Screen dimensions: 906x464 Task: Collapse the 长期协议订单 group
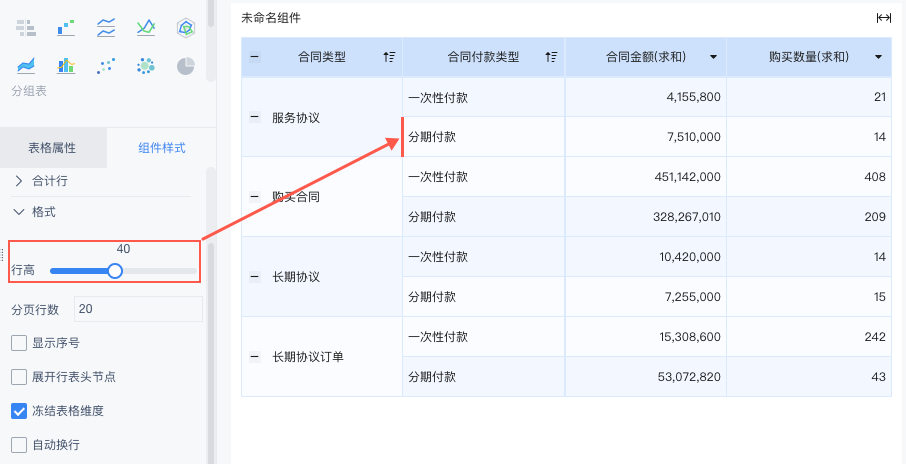(x=254, y=357)
